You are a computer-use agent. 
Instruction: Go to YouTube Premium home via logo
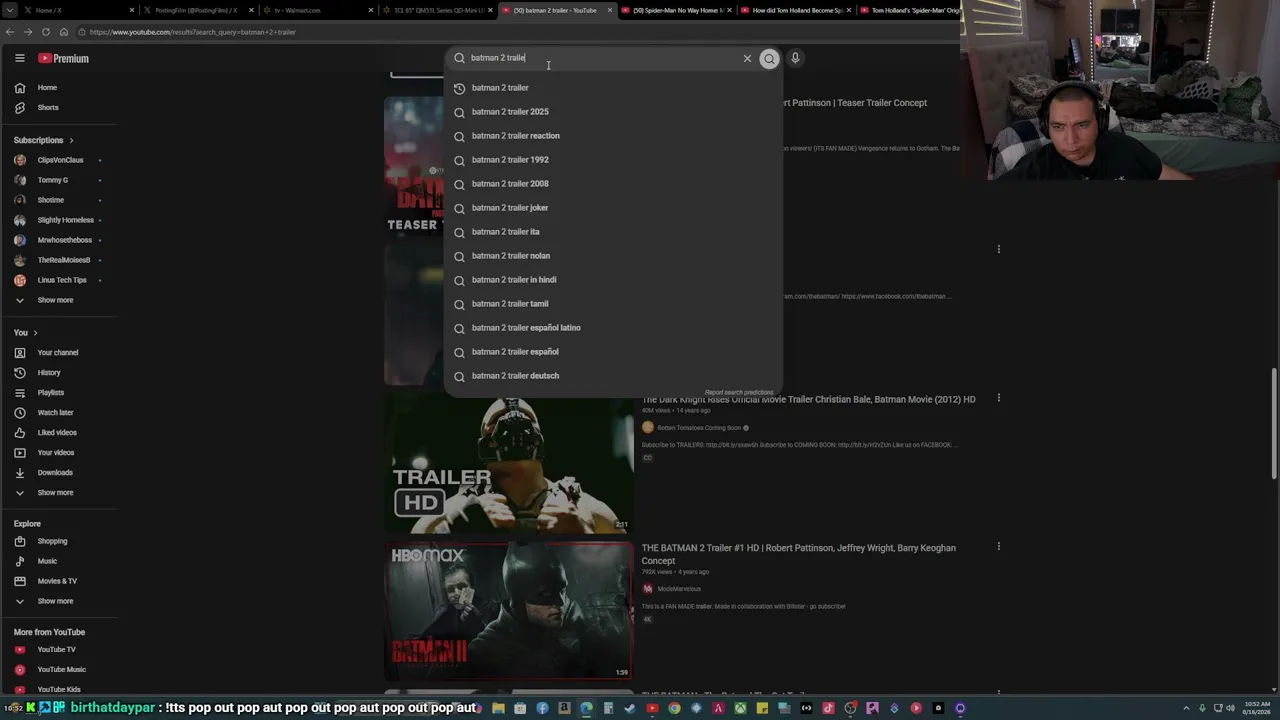[64, 58]
